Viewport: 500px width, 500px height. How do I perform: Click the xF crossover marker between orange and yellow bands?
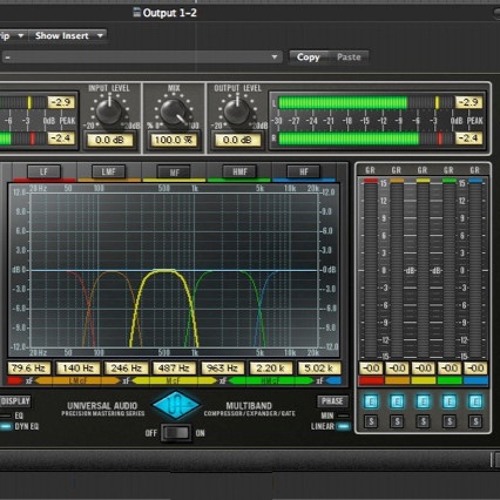(126, 380)
